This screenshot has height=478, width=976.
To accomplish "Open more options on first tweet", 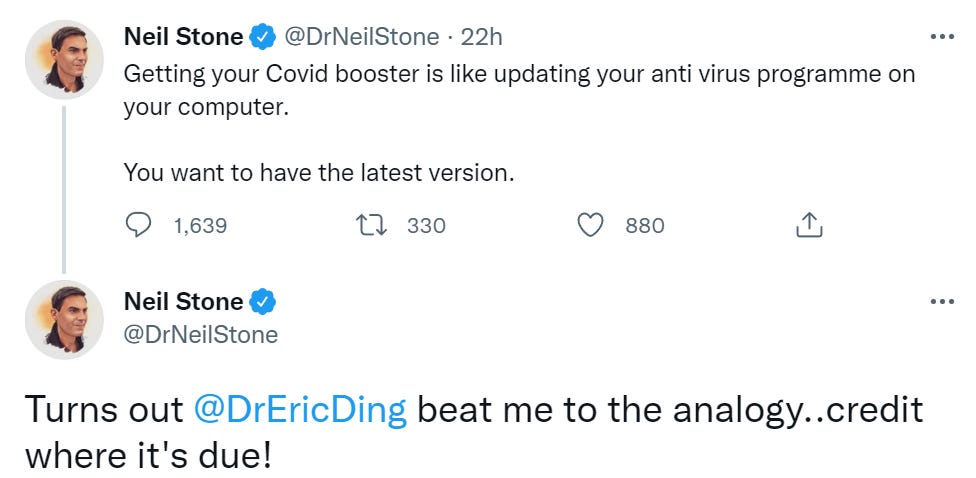I will point(942,37).
